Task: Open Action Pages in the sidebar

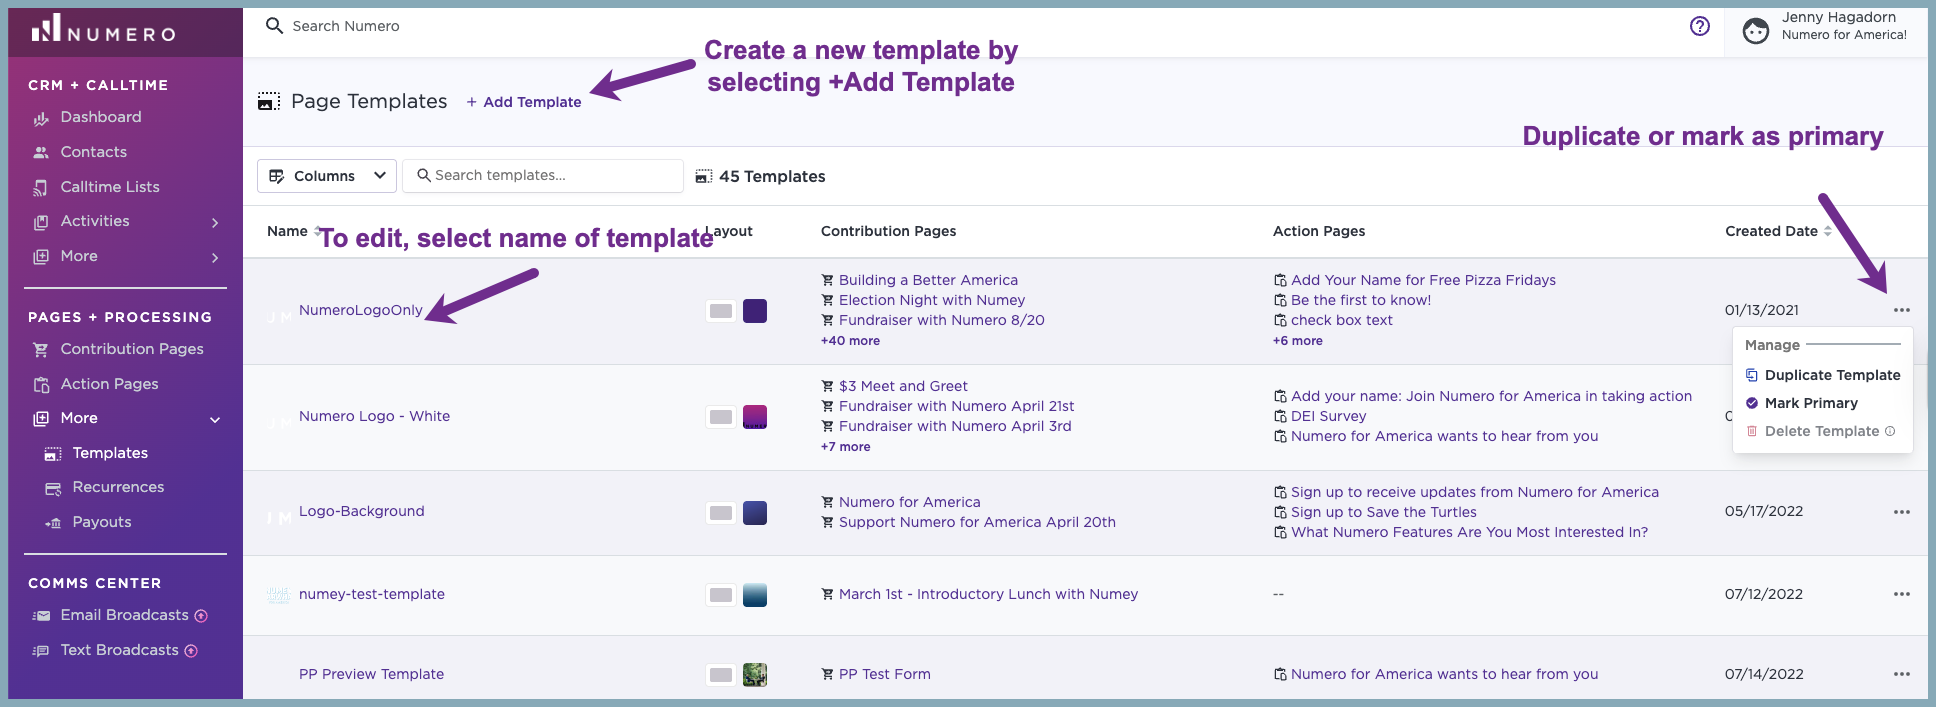Action: point(109,384)
